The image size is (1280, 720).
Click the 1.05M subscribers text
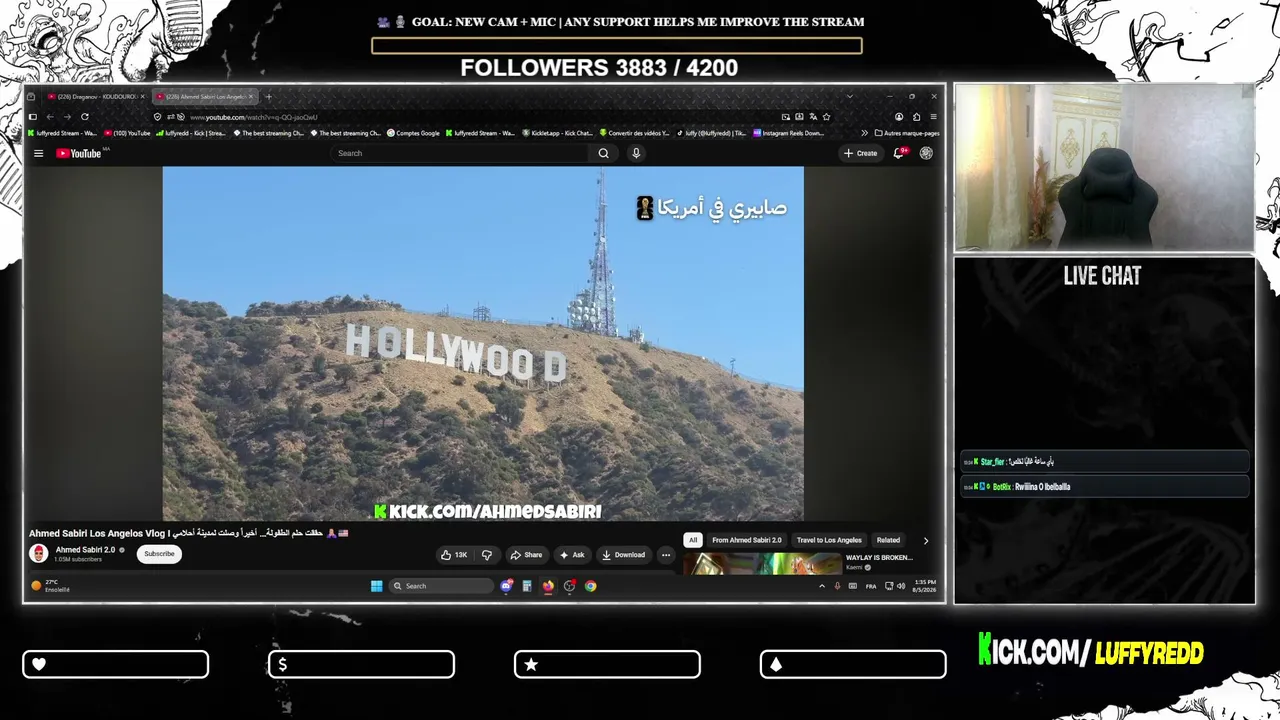[78, 559]
